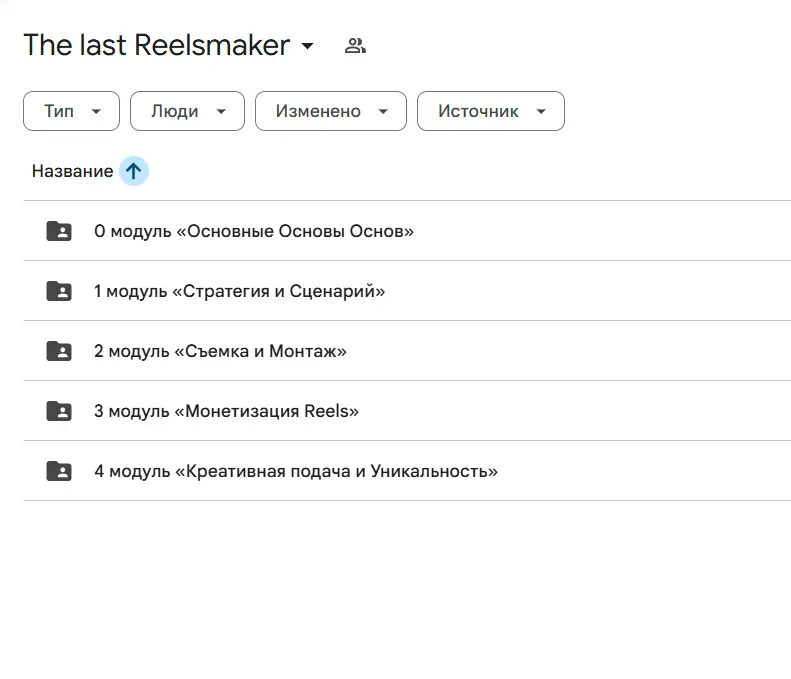Click the caret inside the Тип chip
791x679 pixels.
tap(97, 111)
